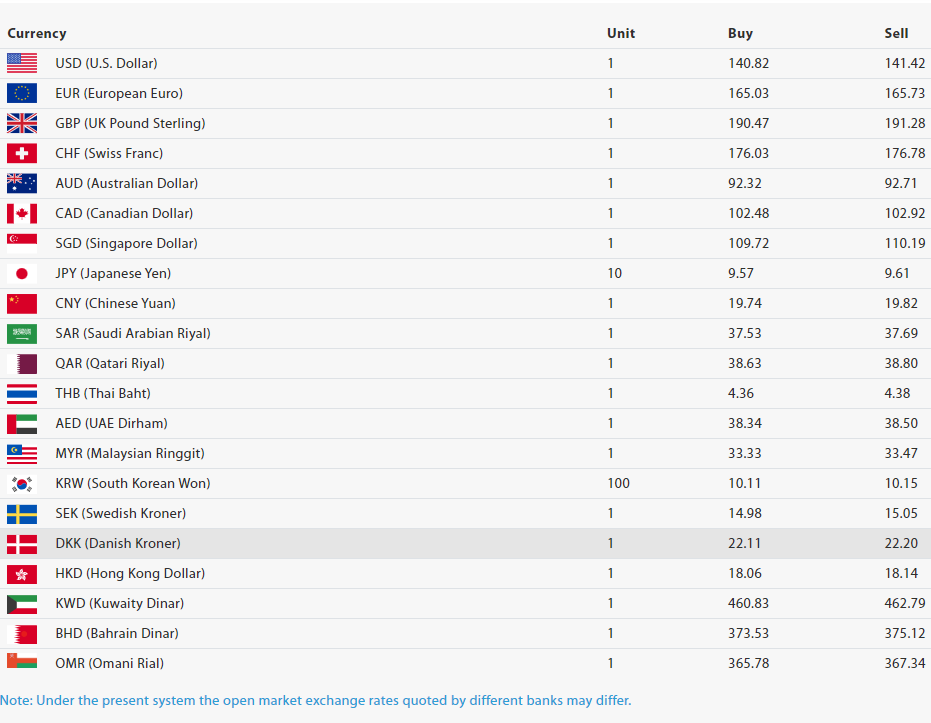Click the Currency column header
Viewport: 931px width, 723px height.
(37, 33)
